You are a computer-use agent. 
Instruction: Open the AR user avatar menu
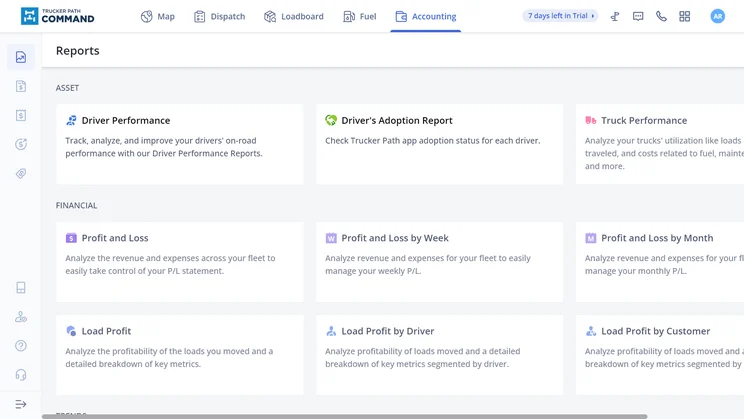coord(717,16)
